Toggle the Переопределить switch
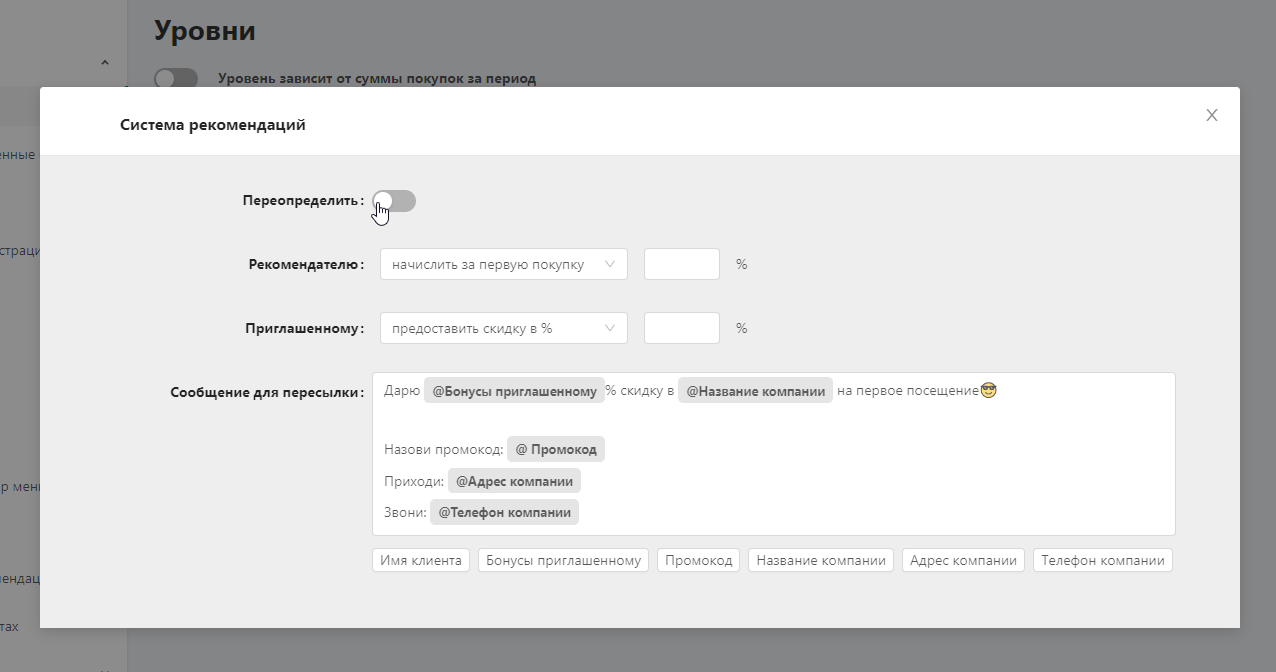Image resolution: width=1276 pixels, height=672 pixels. click(394, 201)
